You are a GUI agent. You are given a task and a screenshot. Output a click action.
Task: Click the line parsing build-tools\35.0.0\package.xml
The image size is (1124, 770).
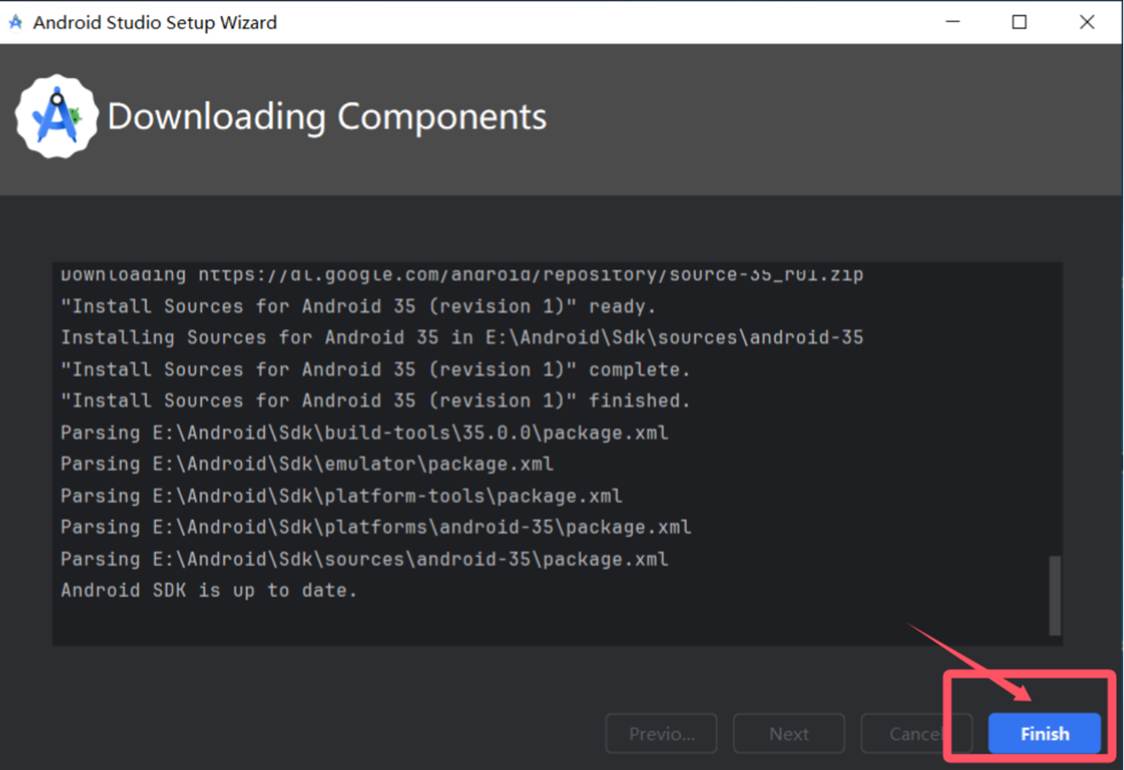pyautogui.click(x=364, y=432)
